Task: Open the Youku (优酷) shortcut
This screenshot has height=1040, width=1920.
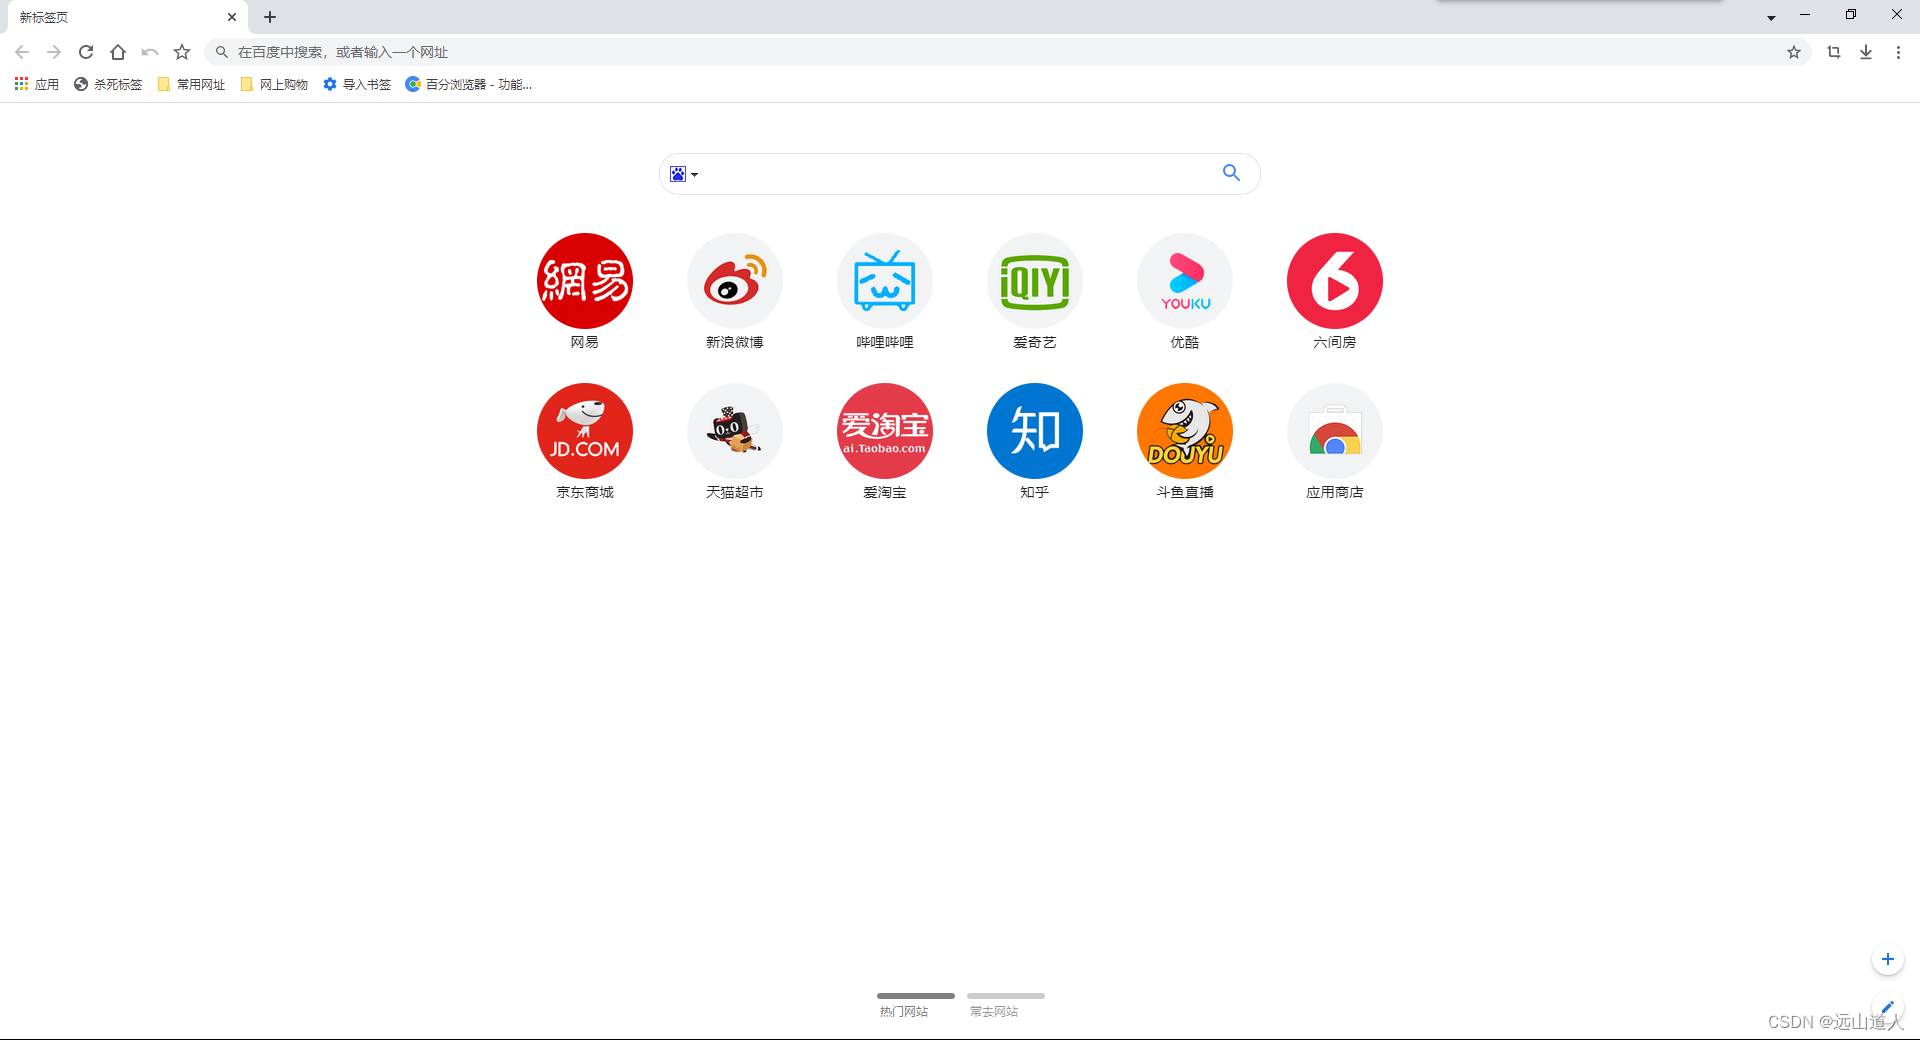Action: (x=1185, y=281)
